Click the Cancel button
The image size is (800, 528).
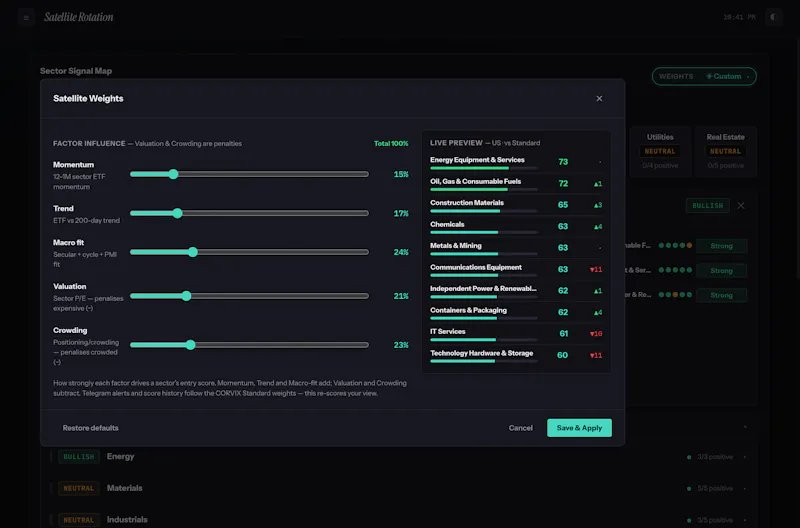[520, 428]
